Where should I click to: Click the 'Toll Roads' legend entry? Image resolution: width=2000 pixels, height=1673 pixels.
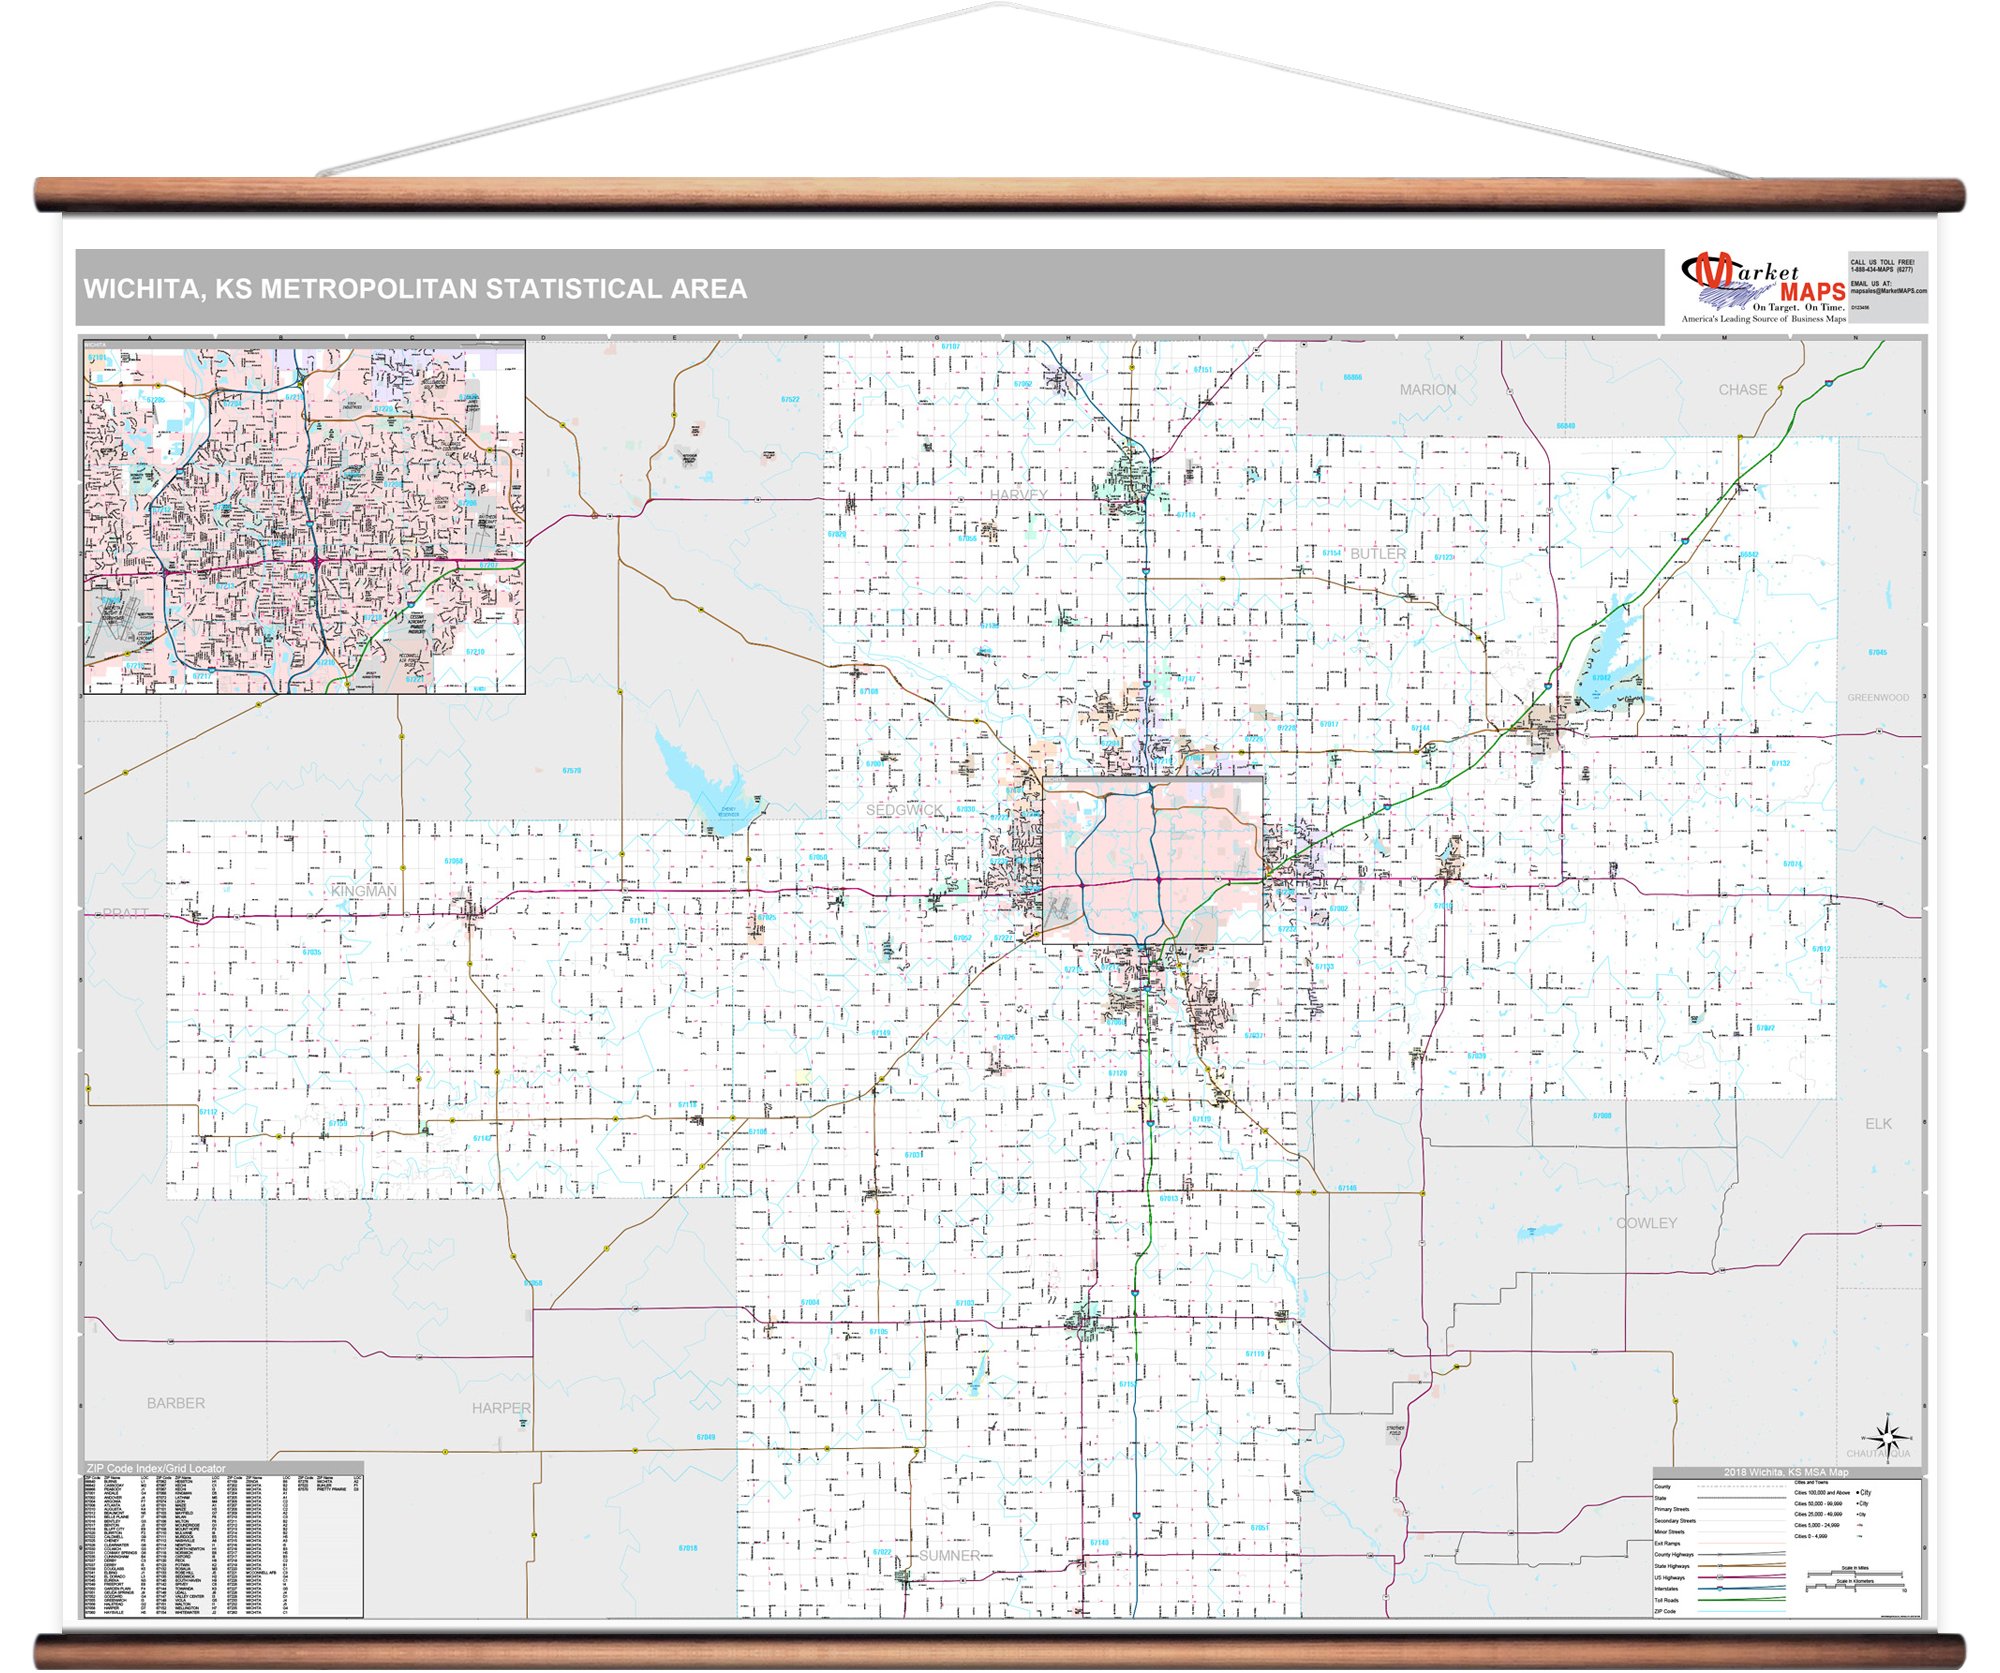coord(1719,1600)
